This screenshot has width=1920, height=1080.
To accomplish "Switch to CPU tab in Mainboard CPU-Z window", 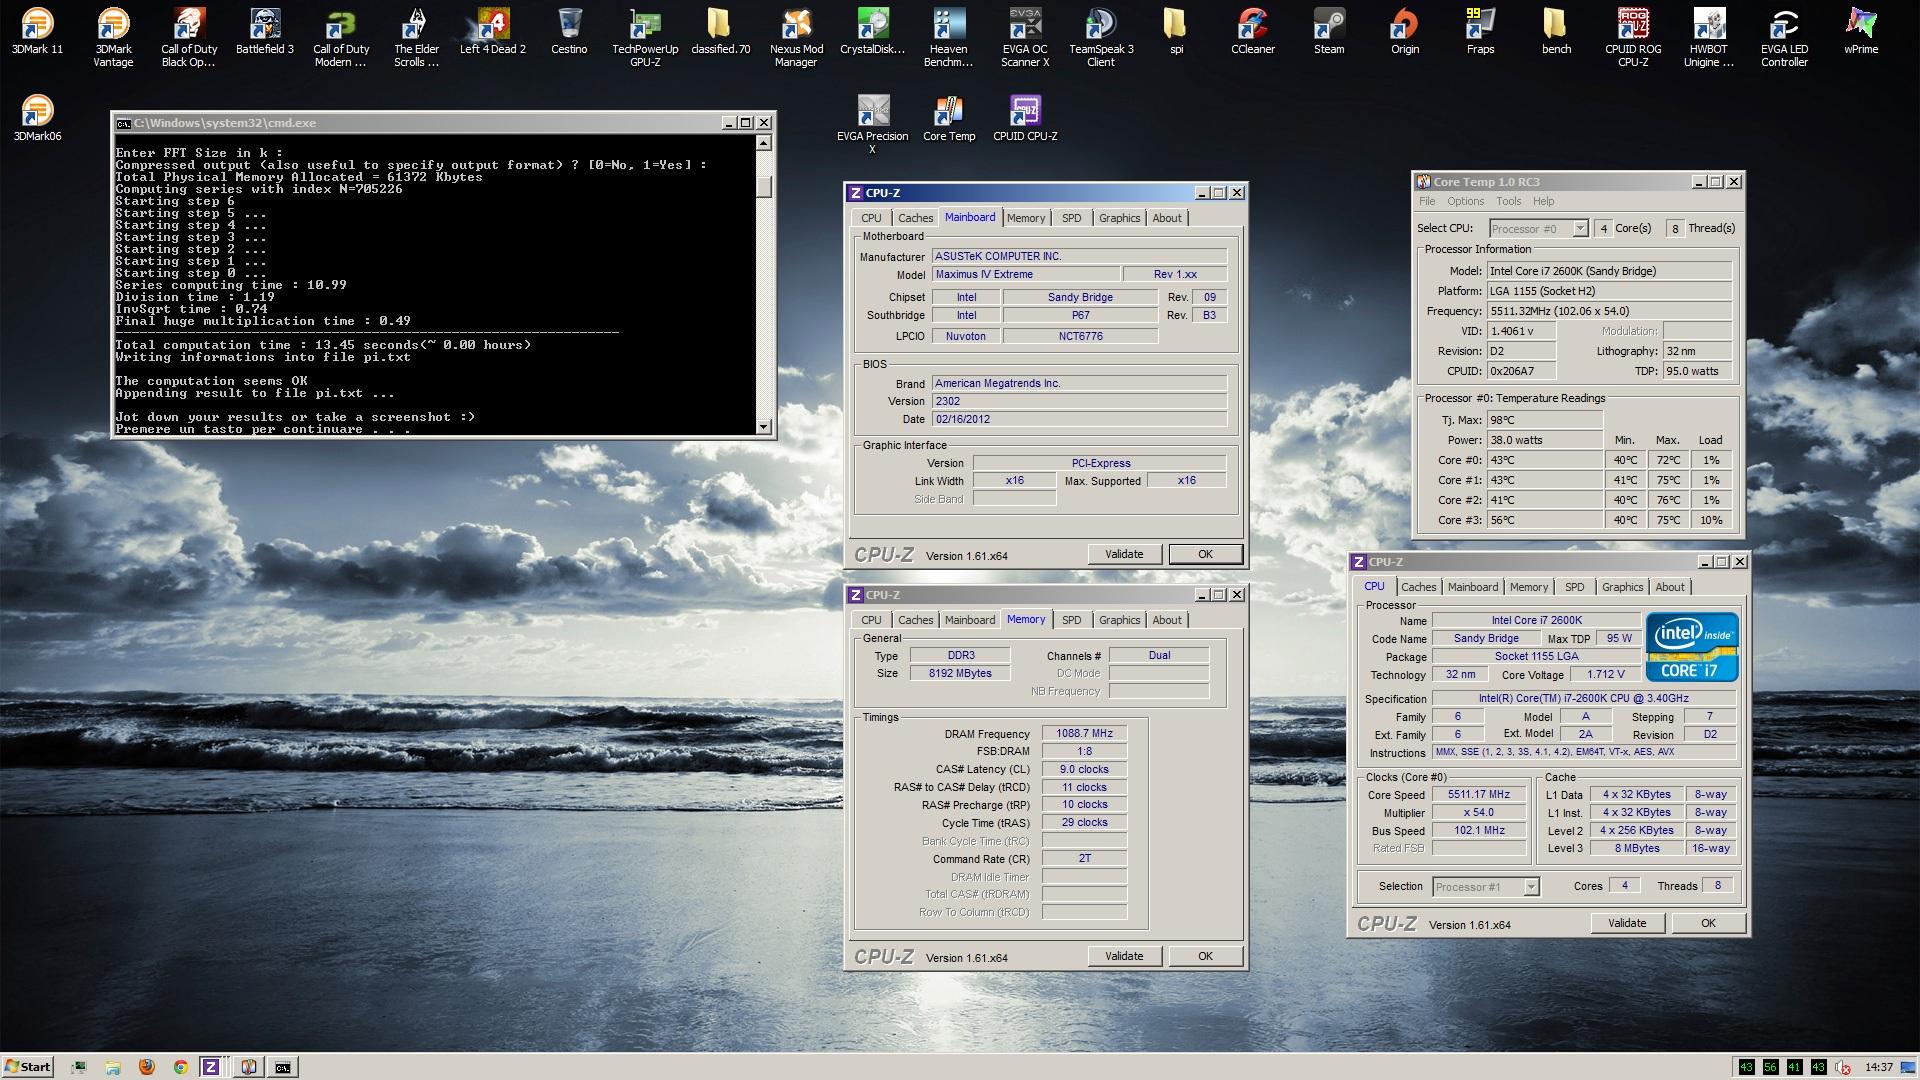I will (871, 218).
